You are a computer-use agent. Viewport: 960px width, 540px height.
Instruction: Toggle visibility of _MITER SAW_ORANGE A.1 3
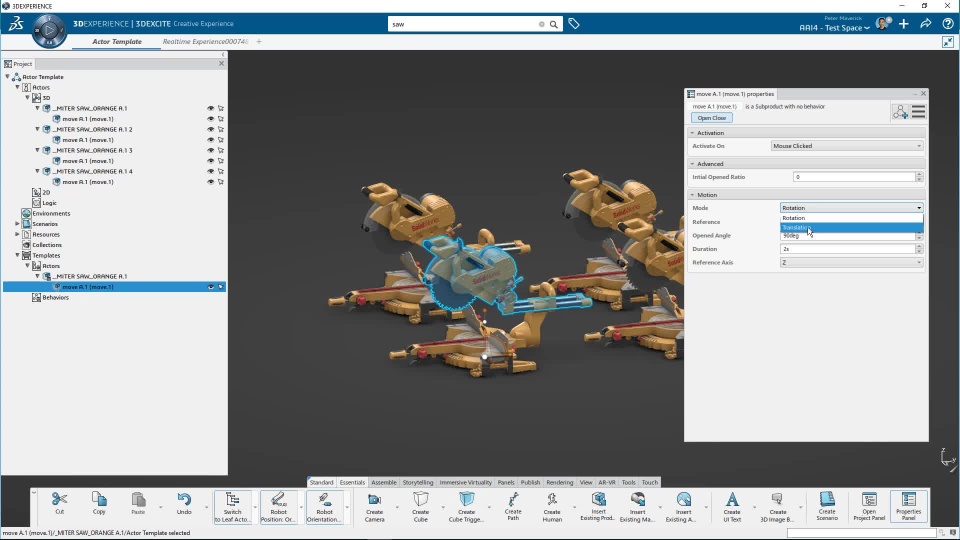(210, 150)
